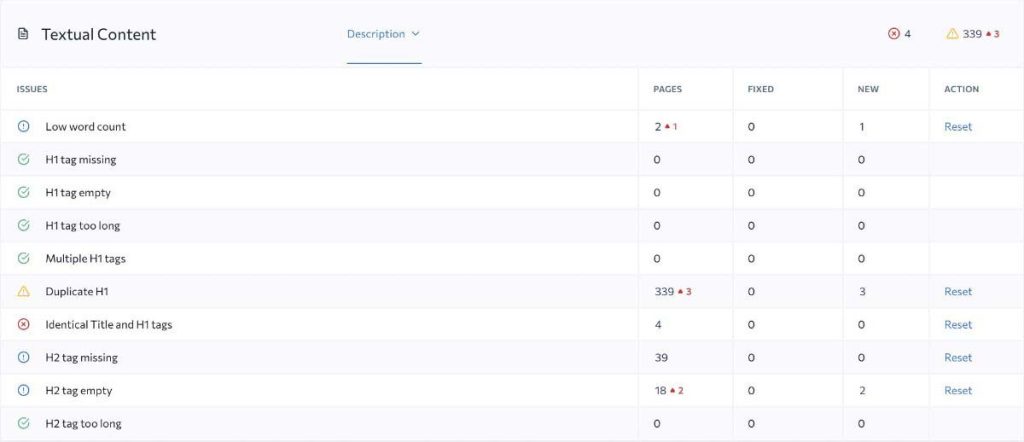The image size is (1024, 442).
Task: Click the info icon beside Low word count
Action: point(24,127)
